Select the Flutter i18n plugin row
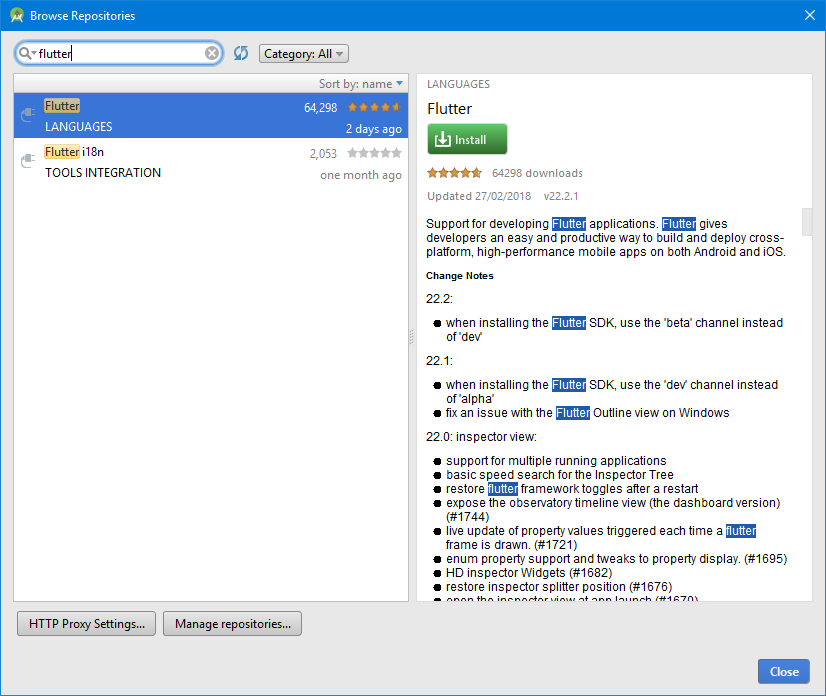 (211, 162)
